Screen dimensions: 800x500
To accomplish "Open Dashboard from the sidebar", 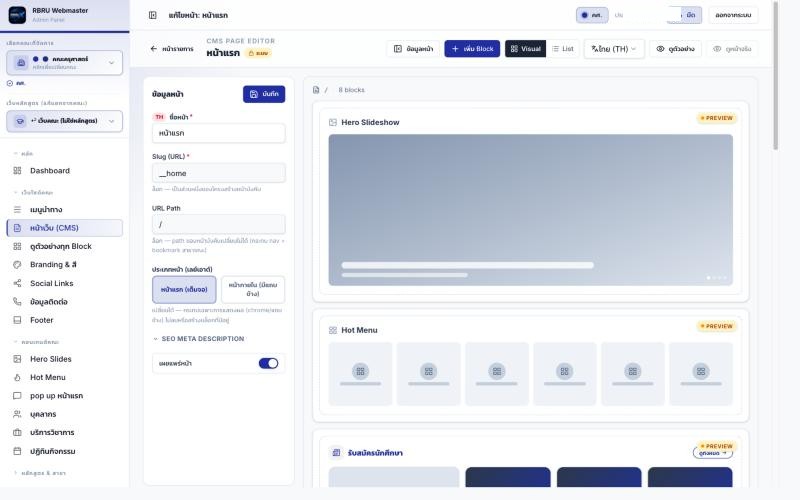I will point(64,170).
